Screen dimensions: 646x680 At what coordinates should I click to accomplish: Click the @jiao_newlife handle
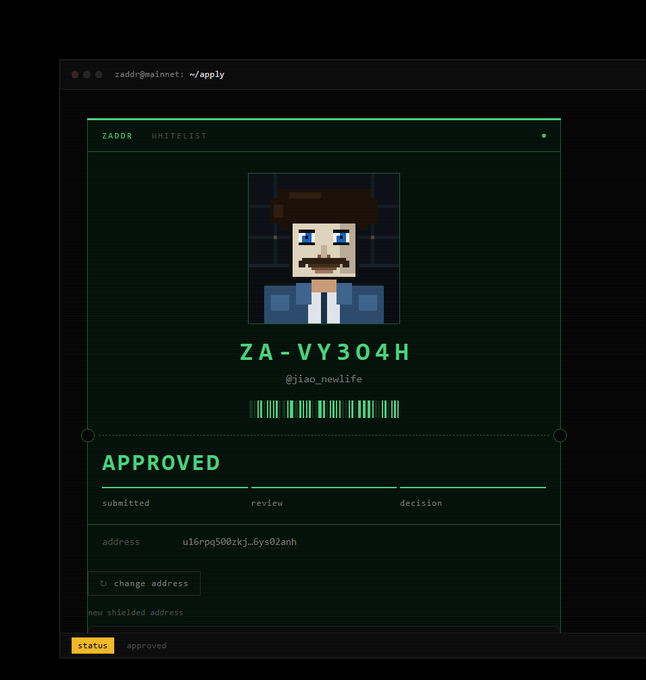point(324,379)
